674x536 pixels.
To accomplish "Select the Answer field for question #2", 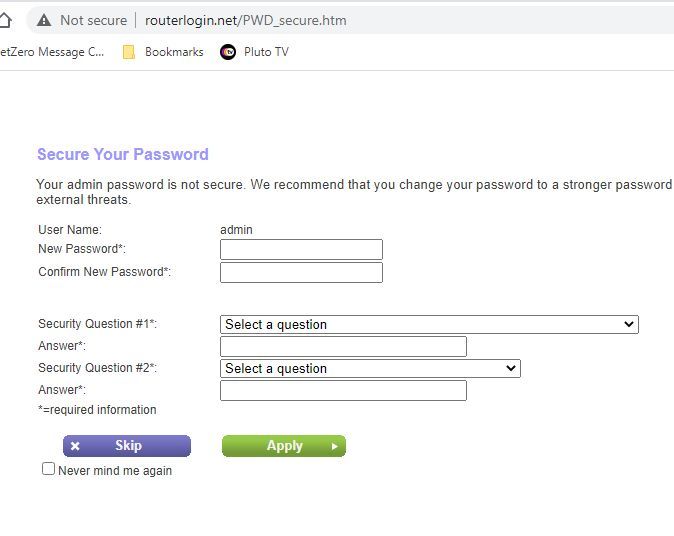I will coord(343,390).
